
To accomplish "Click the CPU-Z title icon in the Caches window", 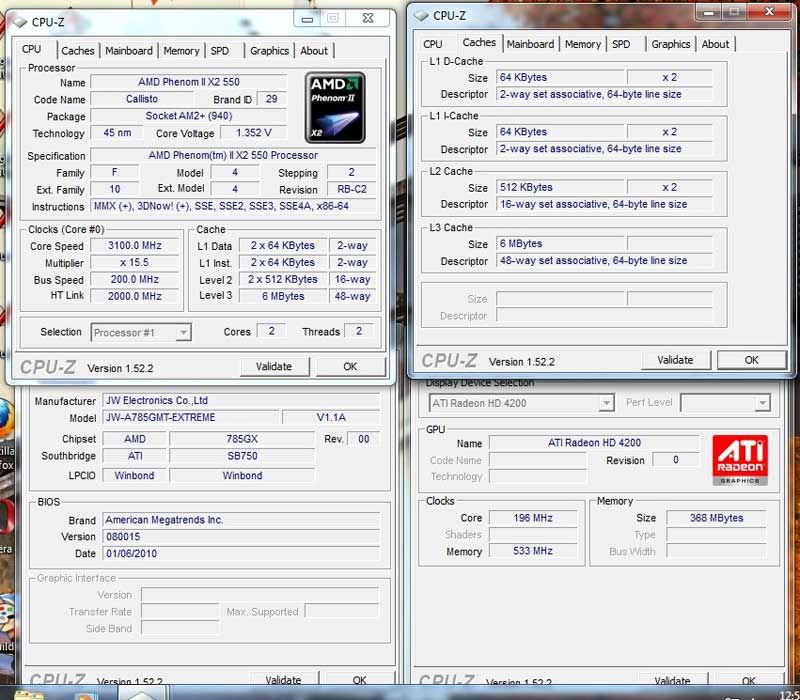I will click(421, 16).
